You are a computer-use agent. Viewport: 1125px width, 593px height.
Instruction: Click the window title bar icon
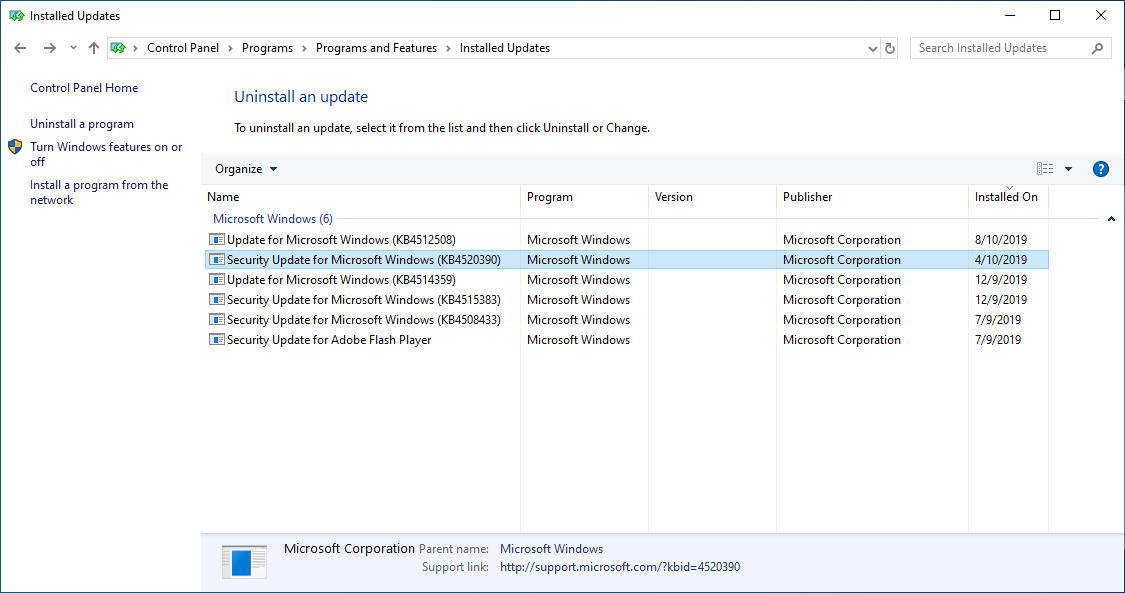click(17, 15)
